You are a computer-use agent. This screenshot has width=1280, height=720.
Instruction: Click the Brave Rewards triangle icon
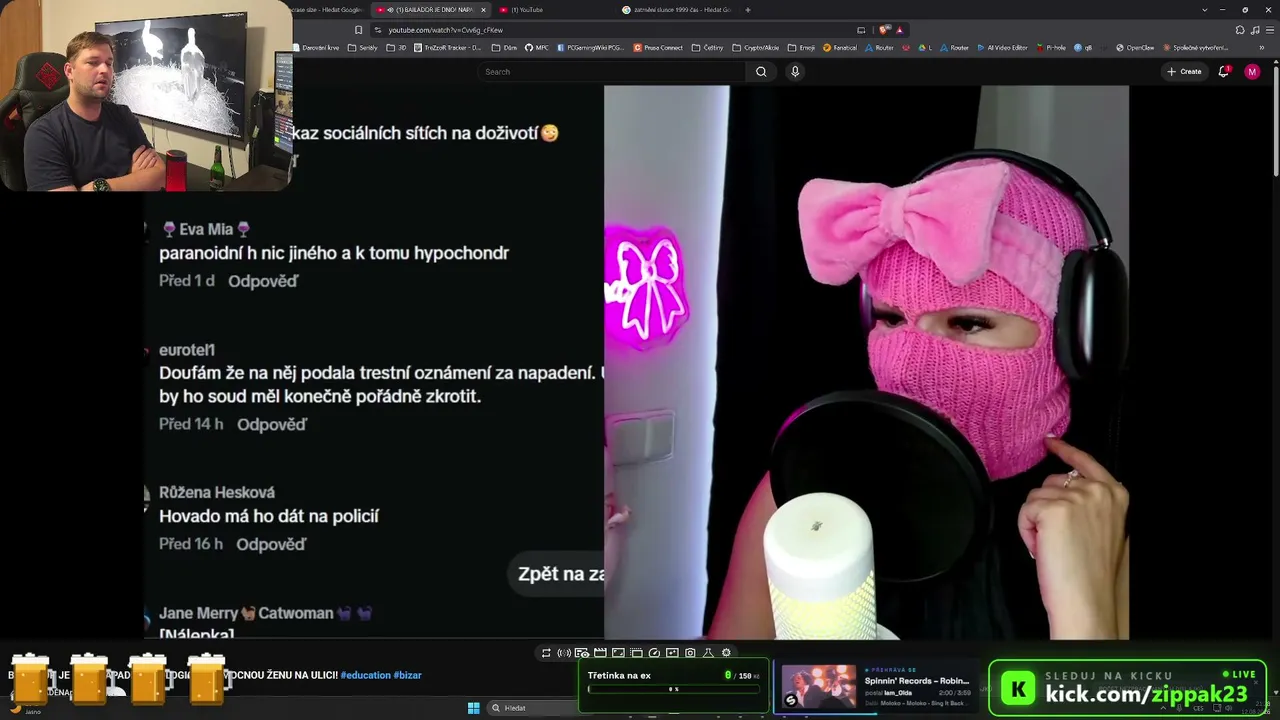point(899,30)
